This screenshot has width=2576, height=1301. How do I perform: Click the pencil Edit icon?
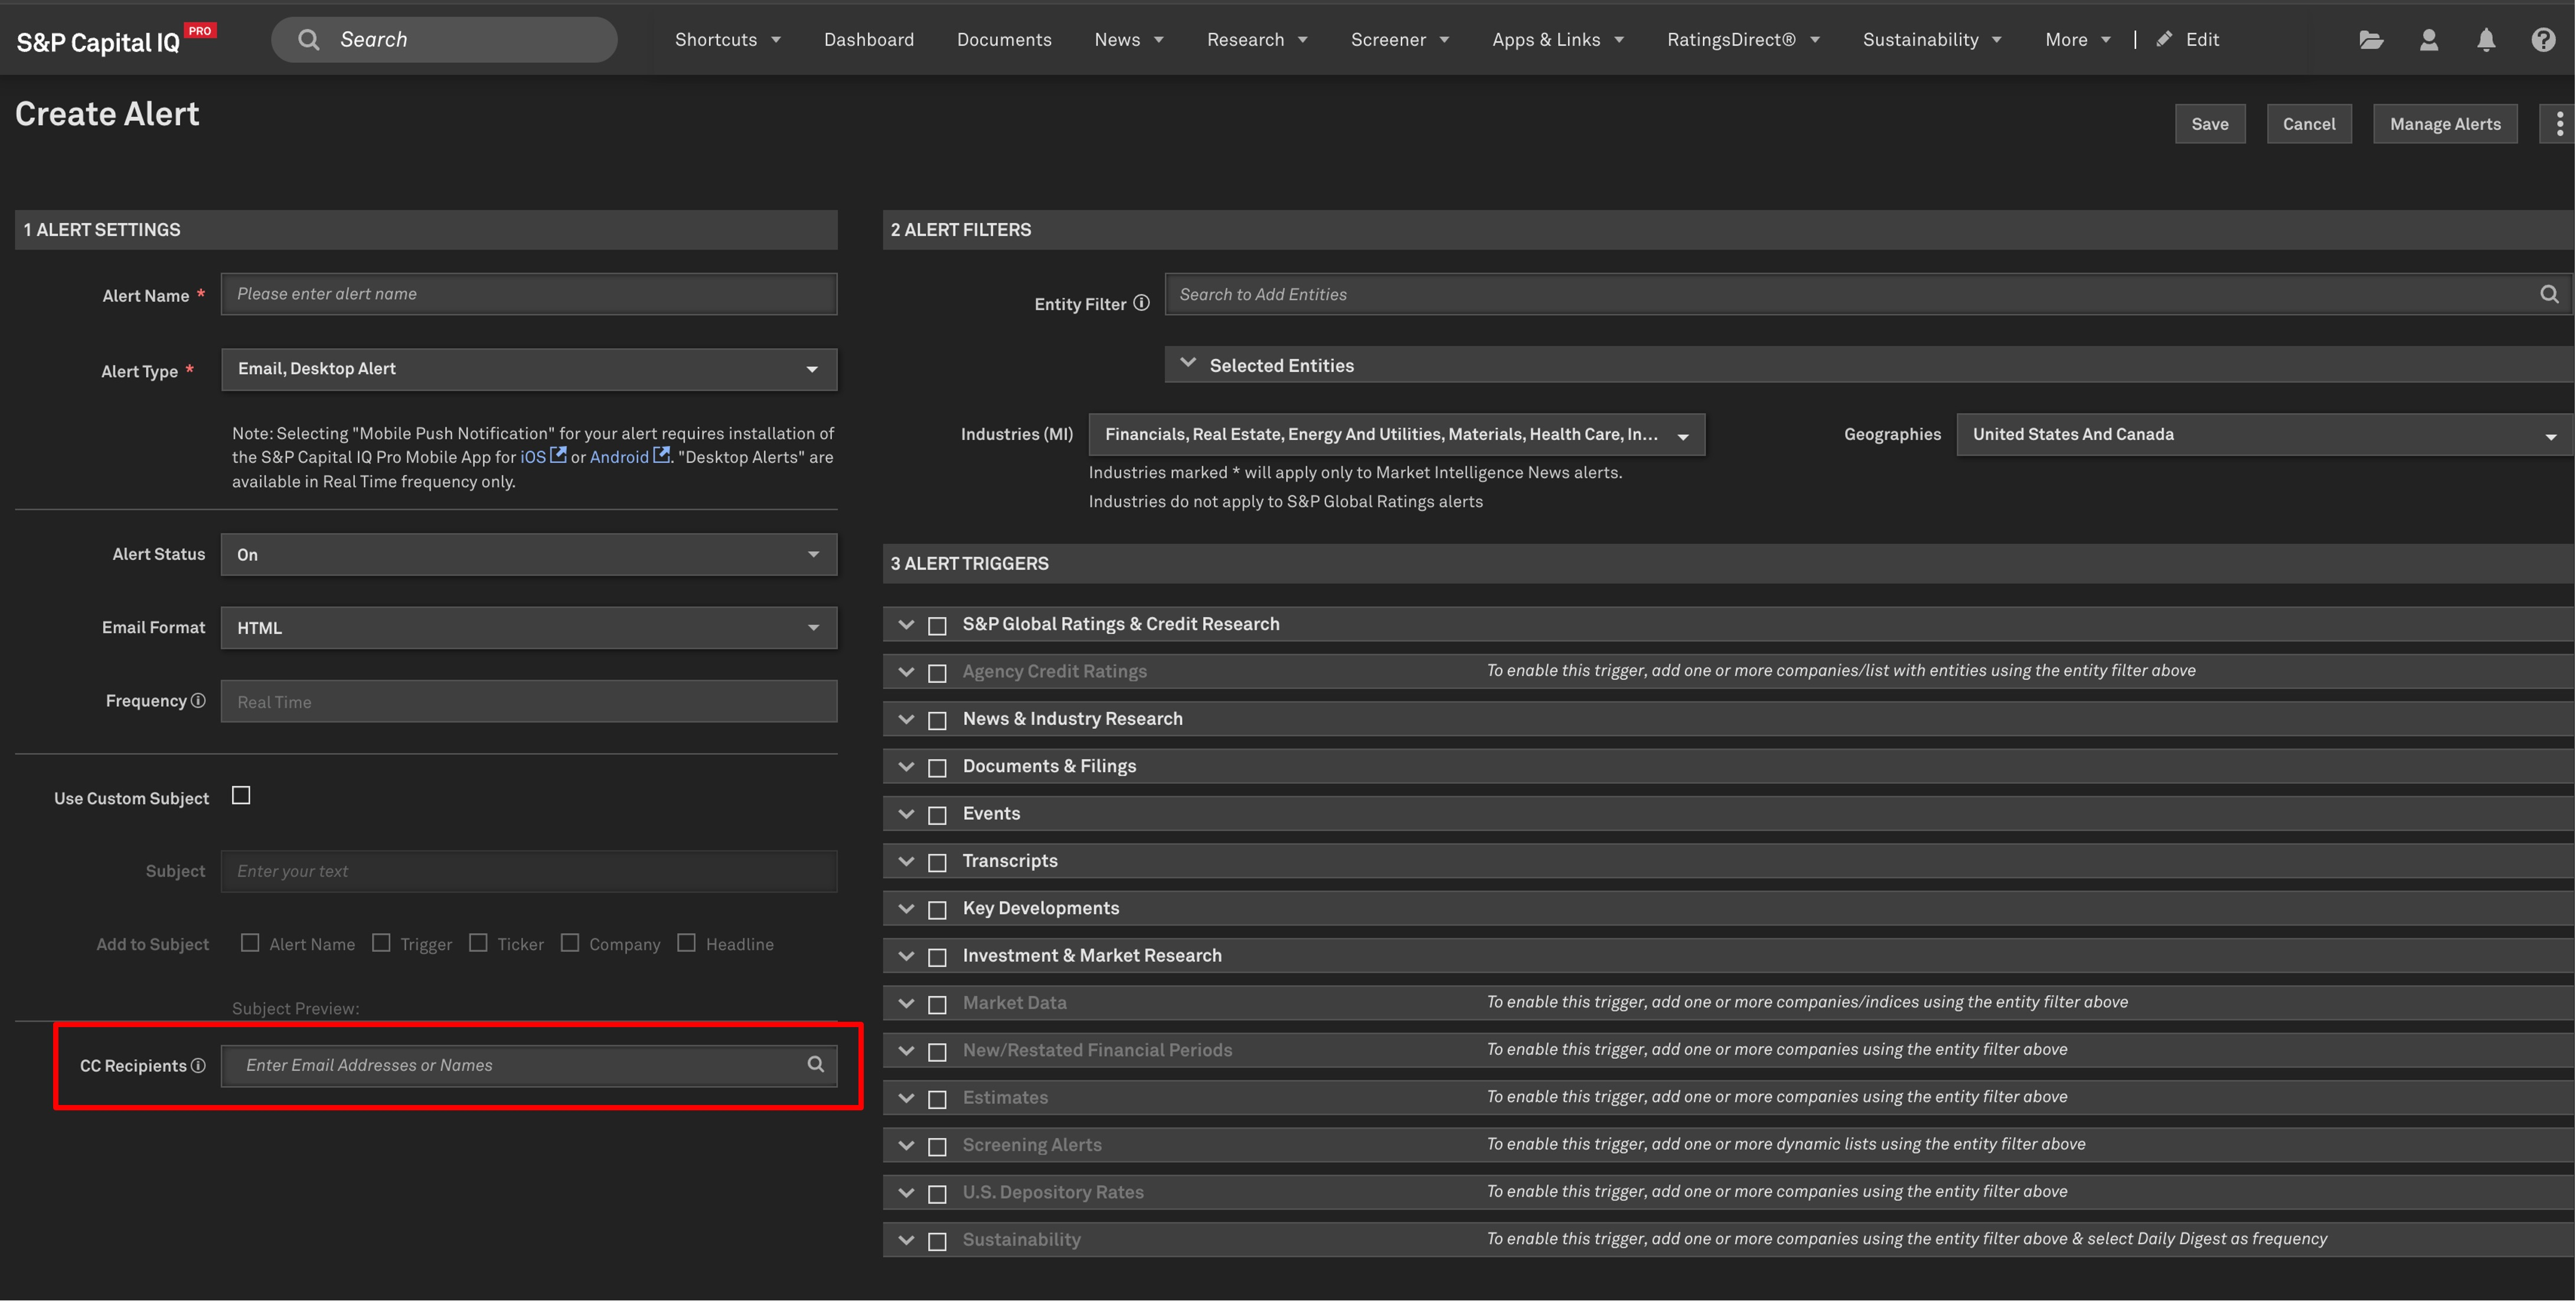point(2164,39)
